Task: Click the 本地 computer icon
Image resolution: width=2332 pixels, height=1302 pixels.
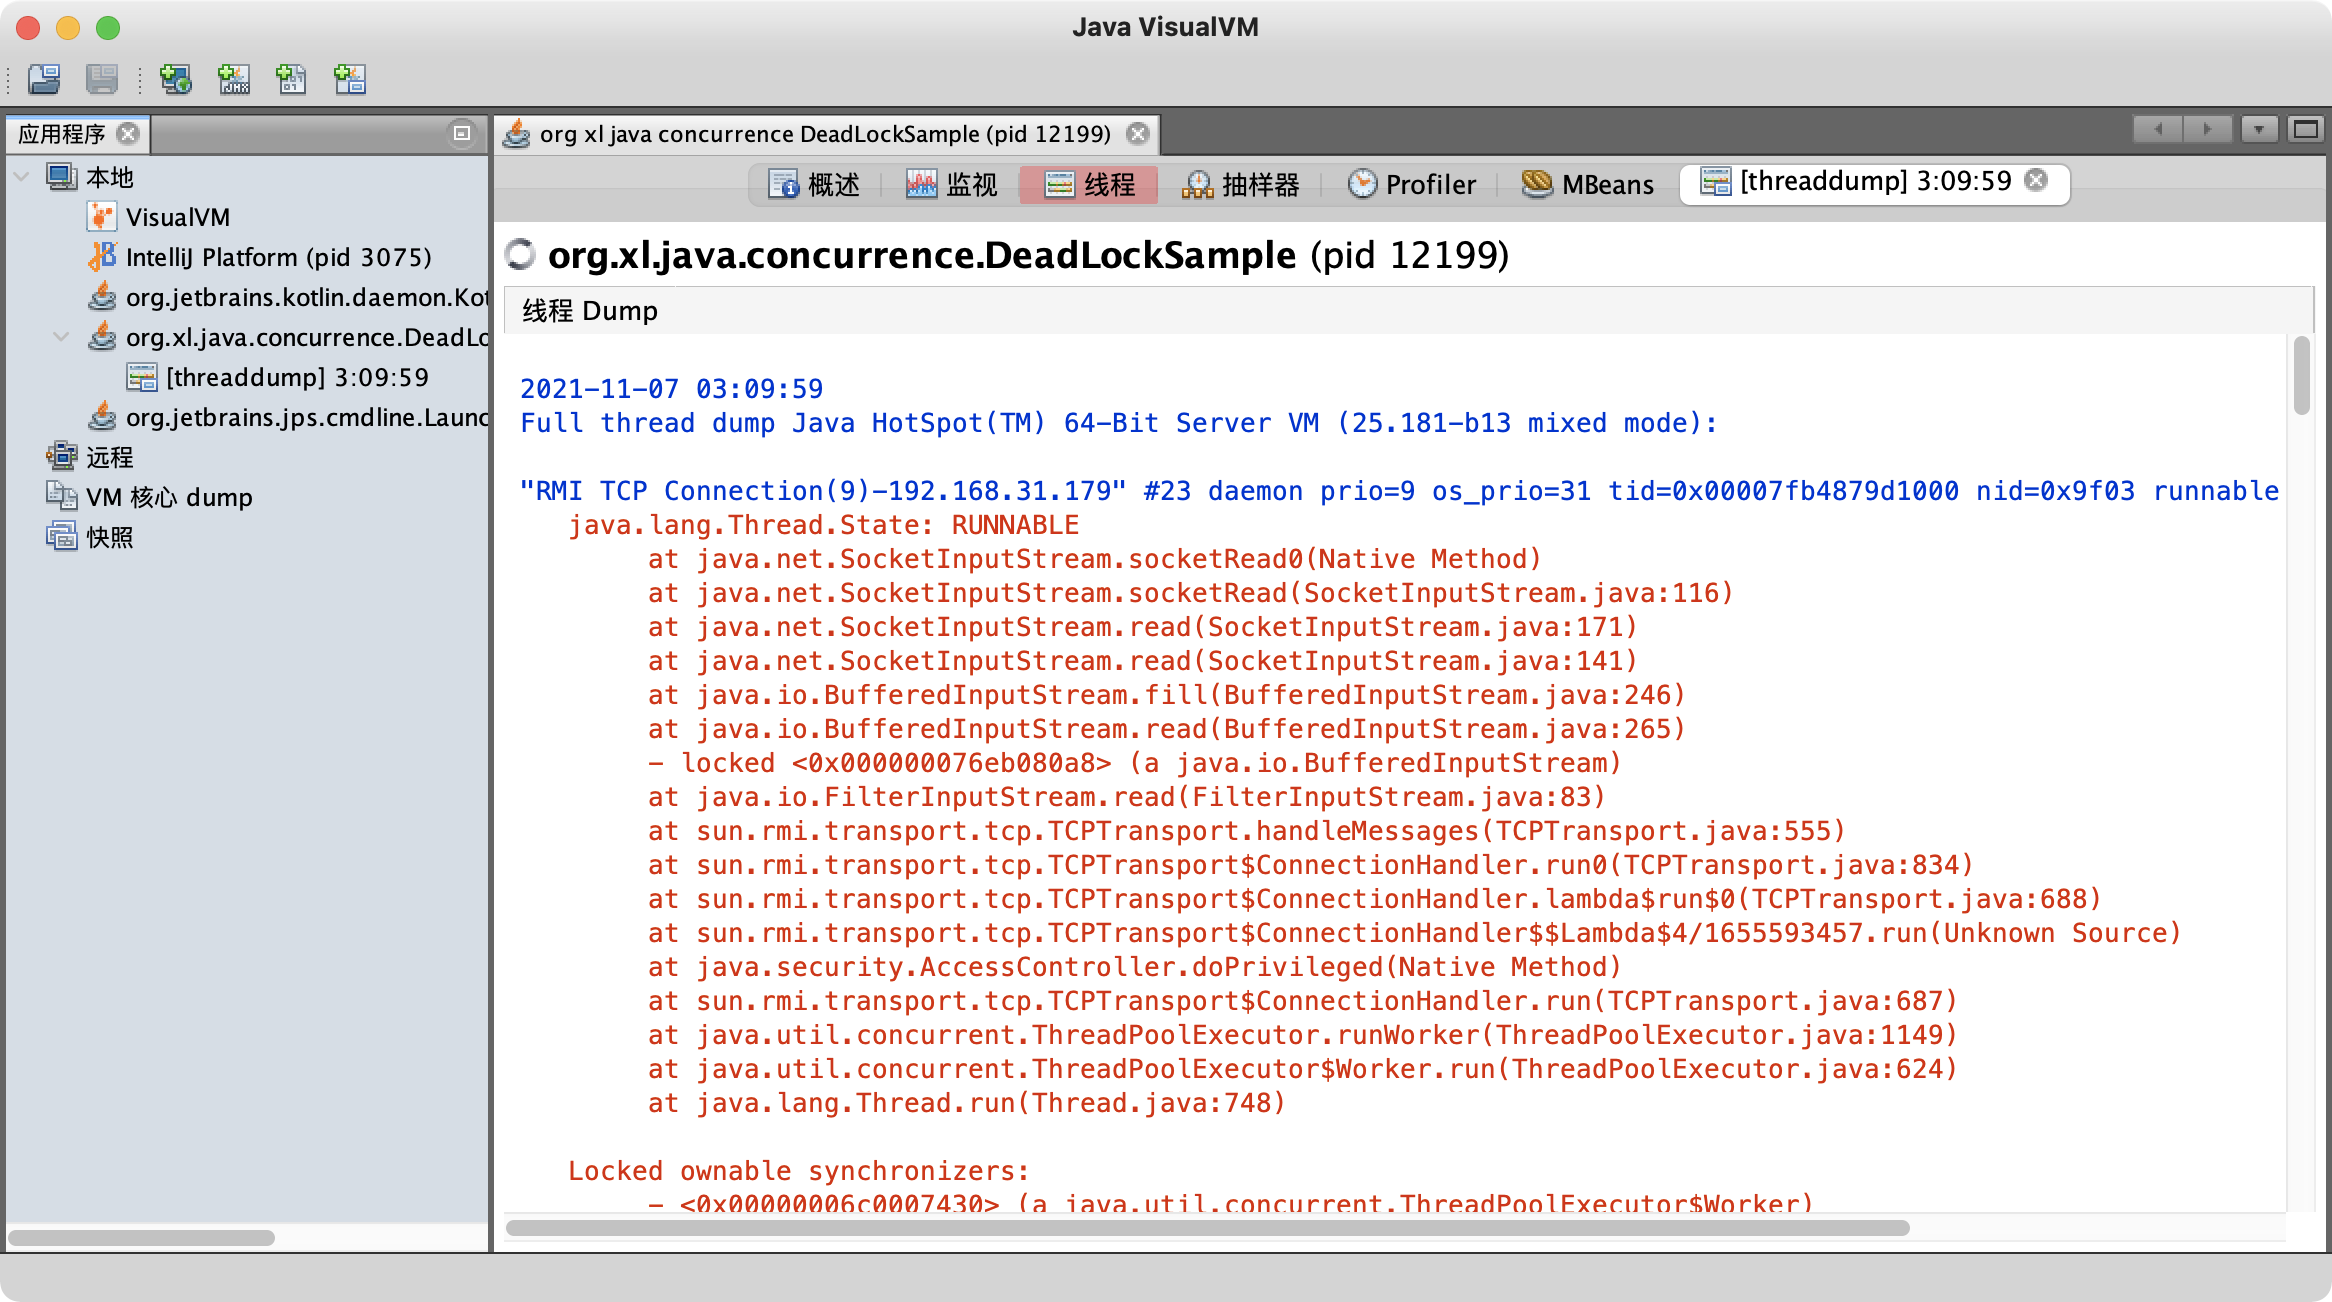Action: click(x=61, y=177)
